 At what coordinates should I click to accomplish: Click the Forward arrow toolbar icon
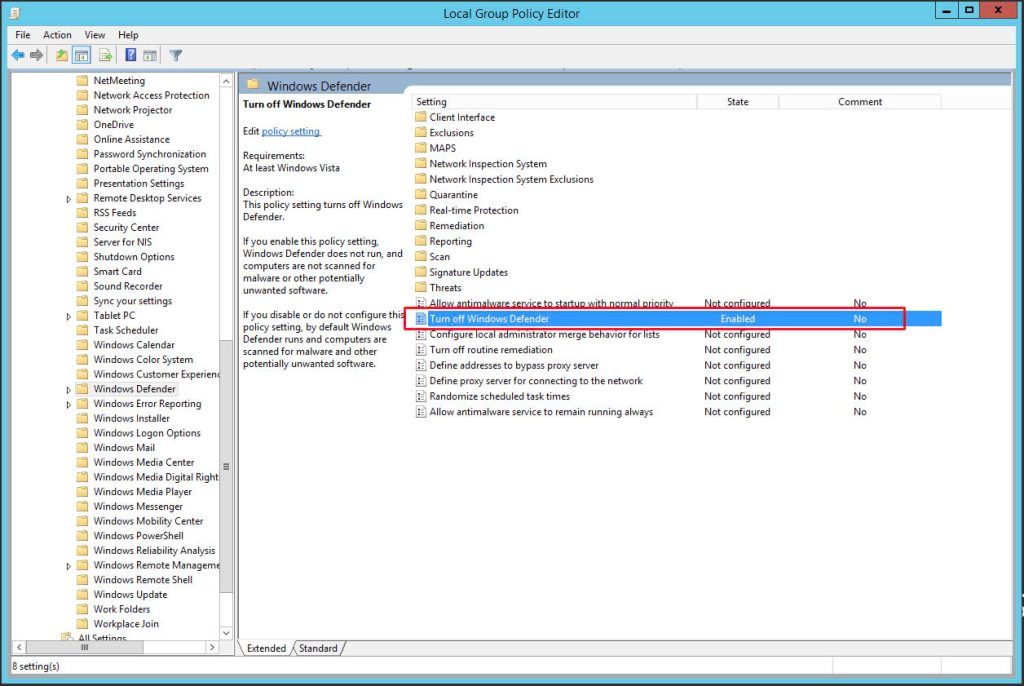click(x=37, y=56)
